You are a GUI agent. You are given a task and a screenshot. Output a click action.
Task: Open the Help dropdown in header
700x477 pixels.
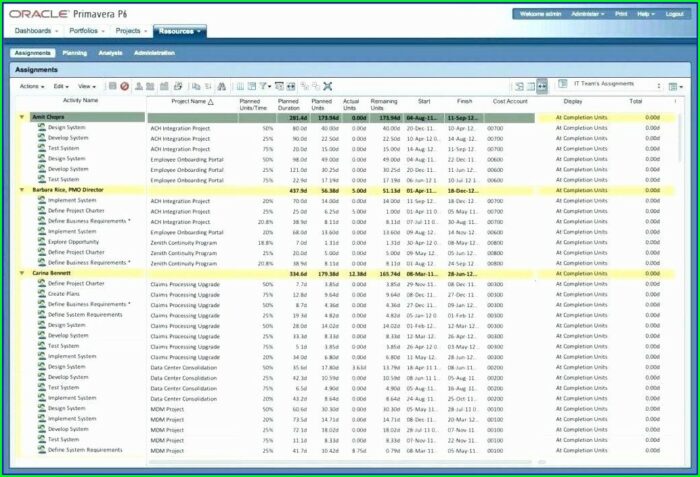646,14
